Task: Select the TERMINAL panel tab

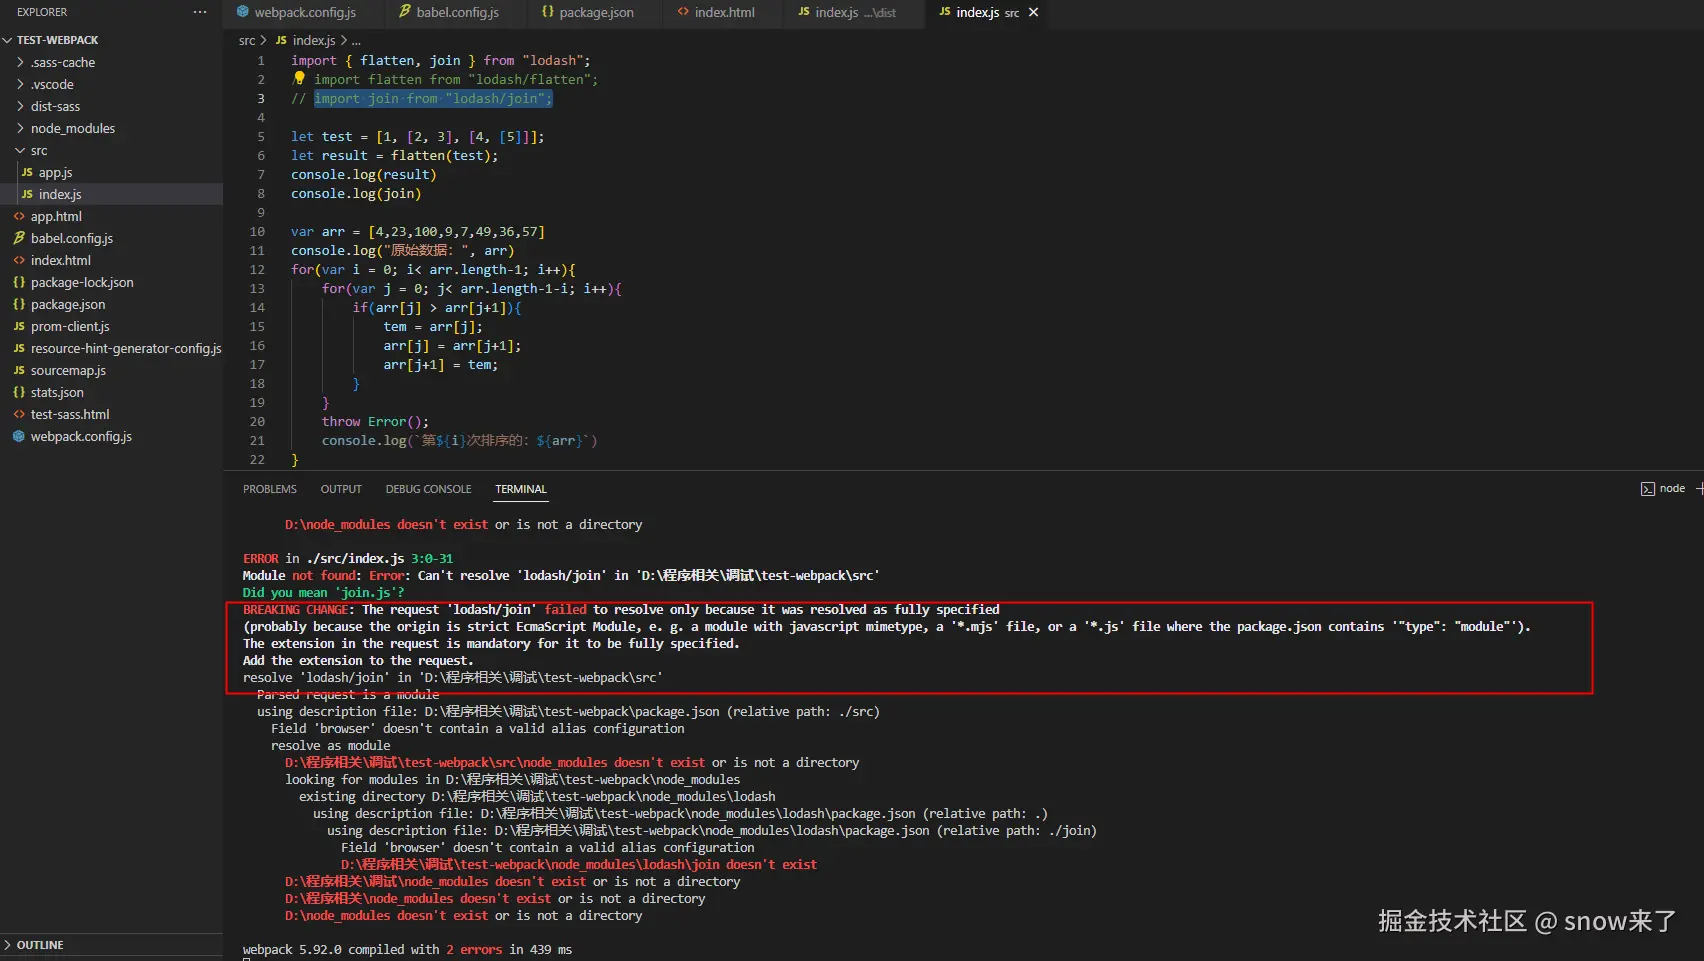Action: pos(521,489)
